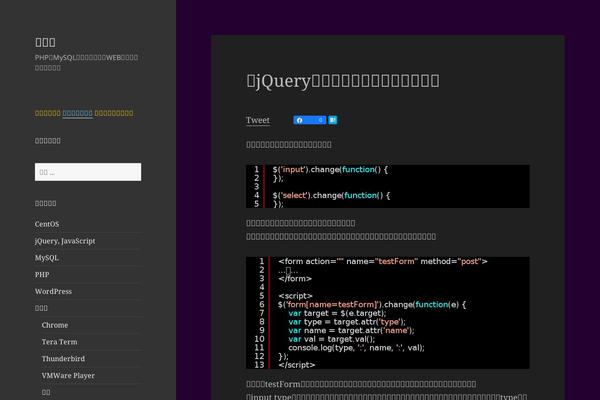600x400 pixels.
Task: Click the form[name=testForm] change handler line
Action: 372,305
